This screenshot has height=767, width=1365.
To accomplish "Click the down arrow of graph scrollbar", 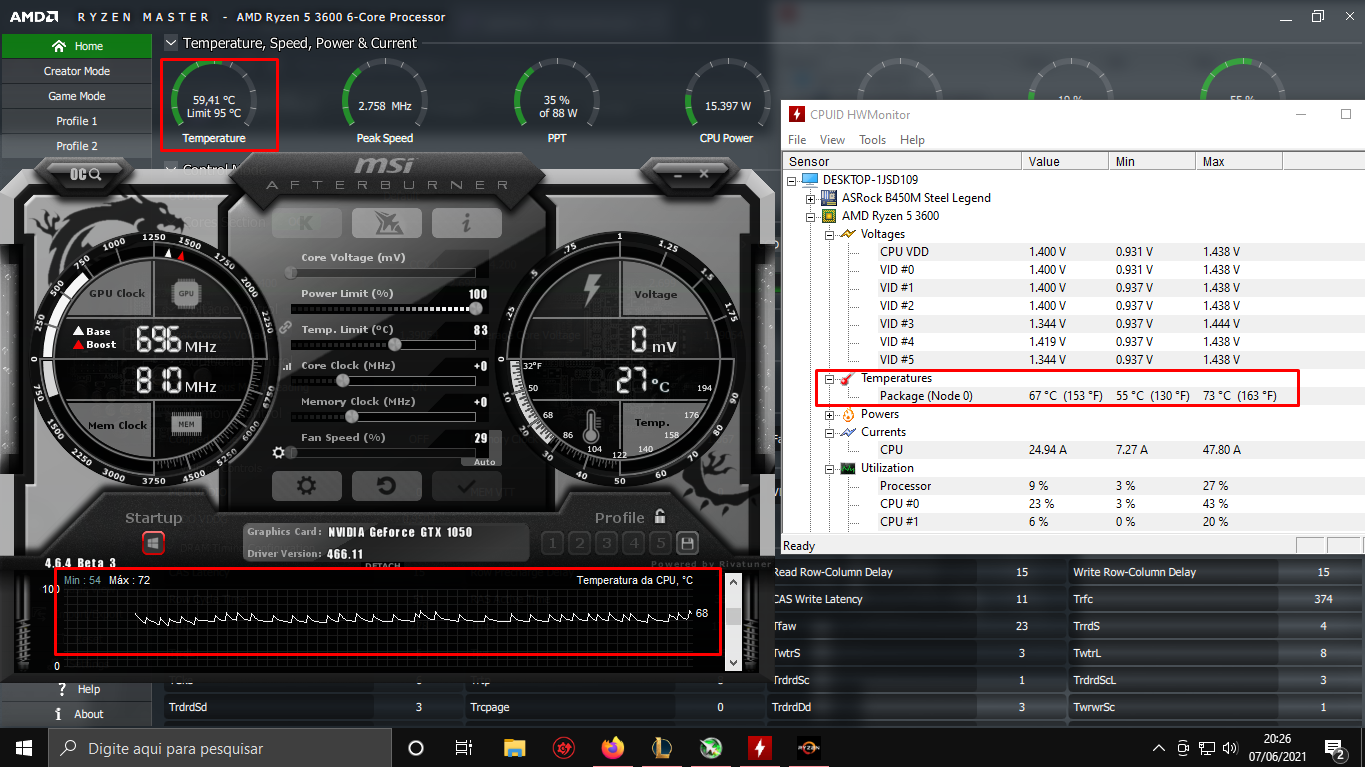I will tap(734, 662).
